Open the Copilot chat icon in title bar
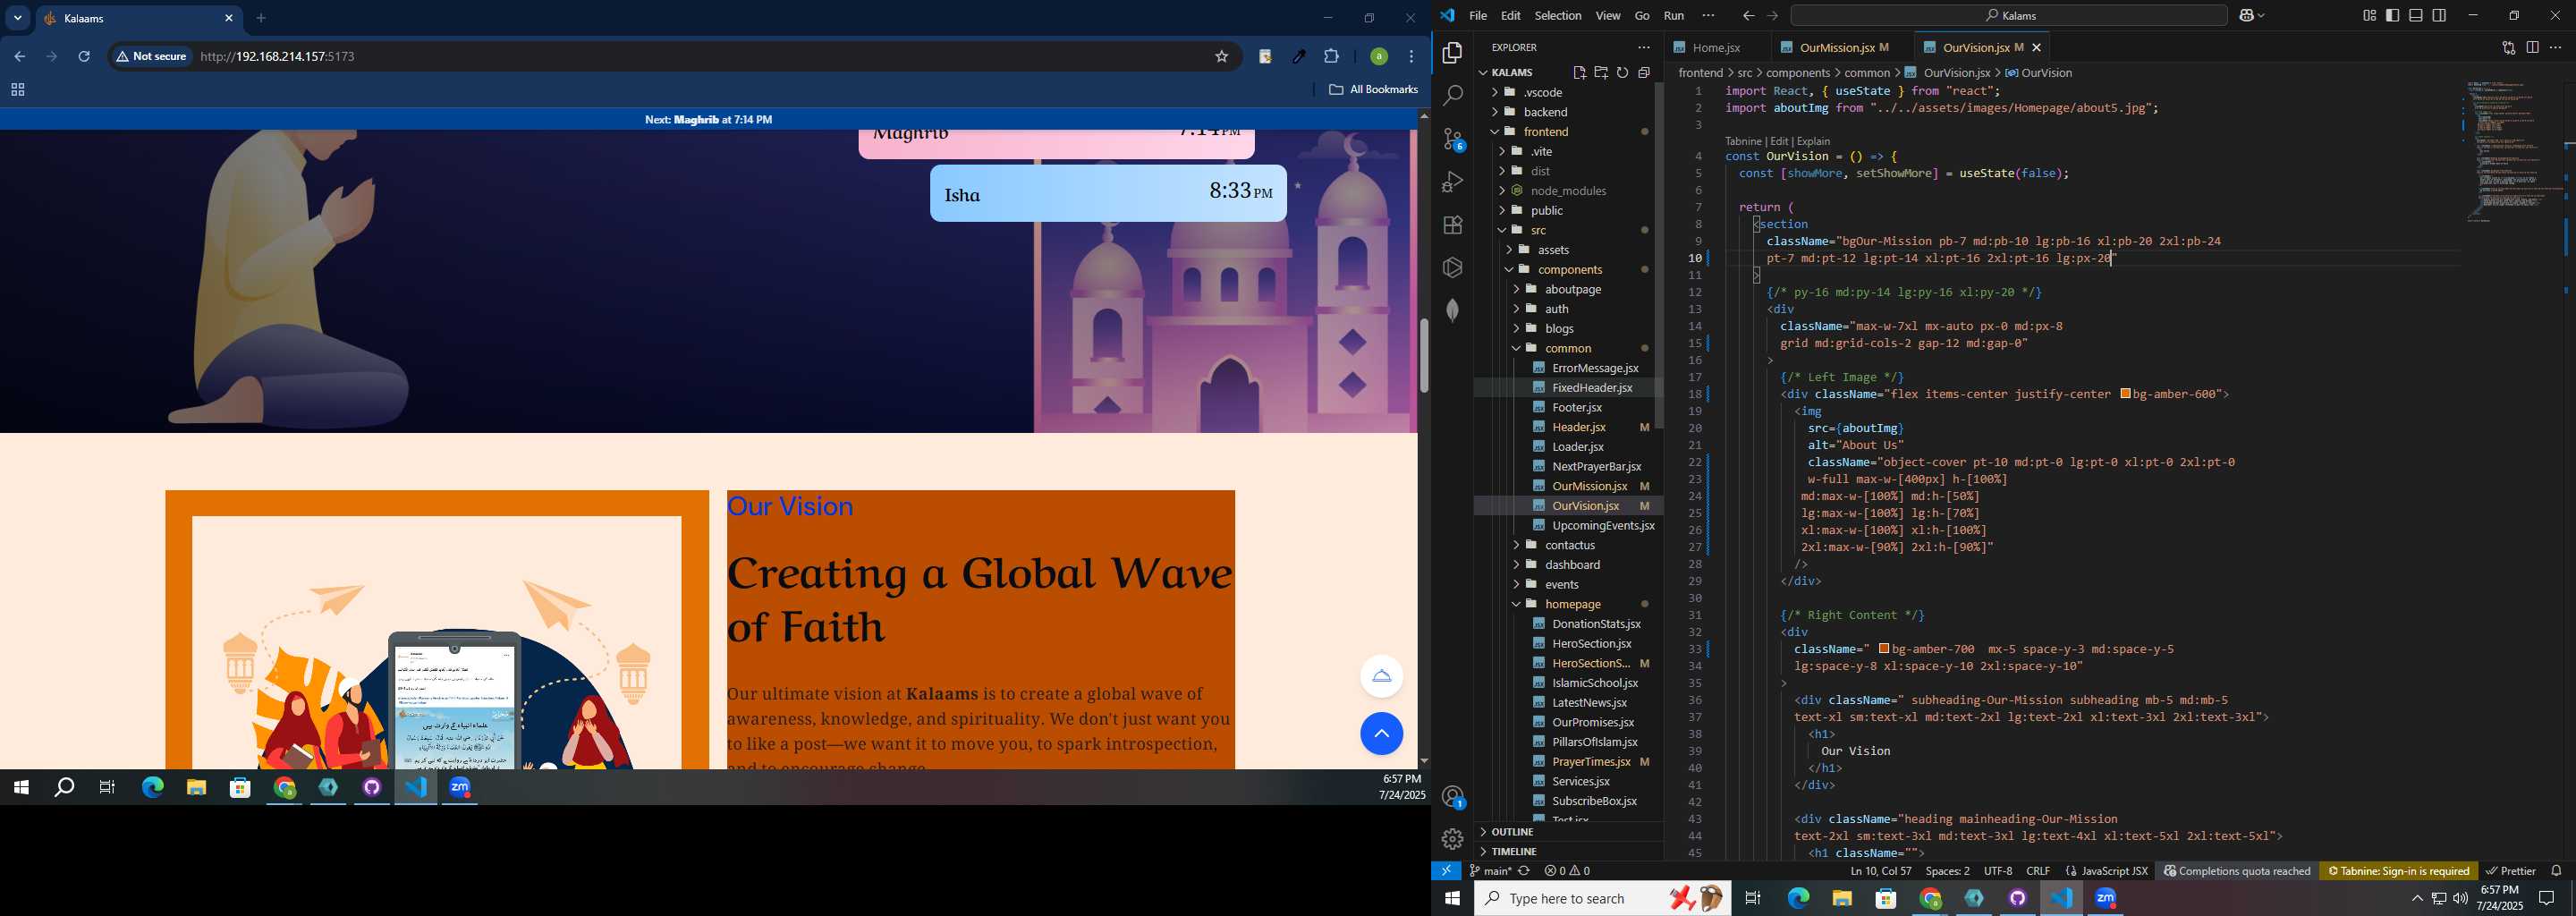2576x916 pixels. tap(2247, 16)
